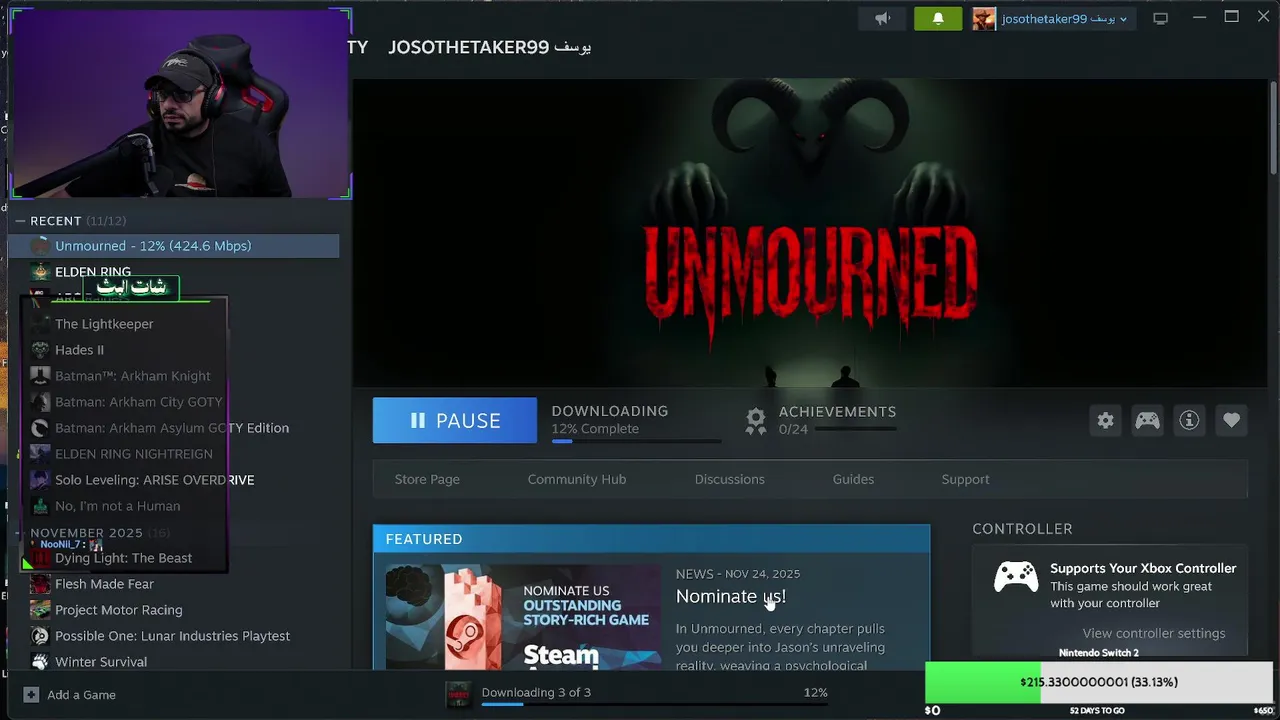
Task: Pause the Unmourned download
Action: pyautogui.click(x=455, y=420)
